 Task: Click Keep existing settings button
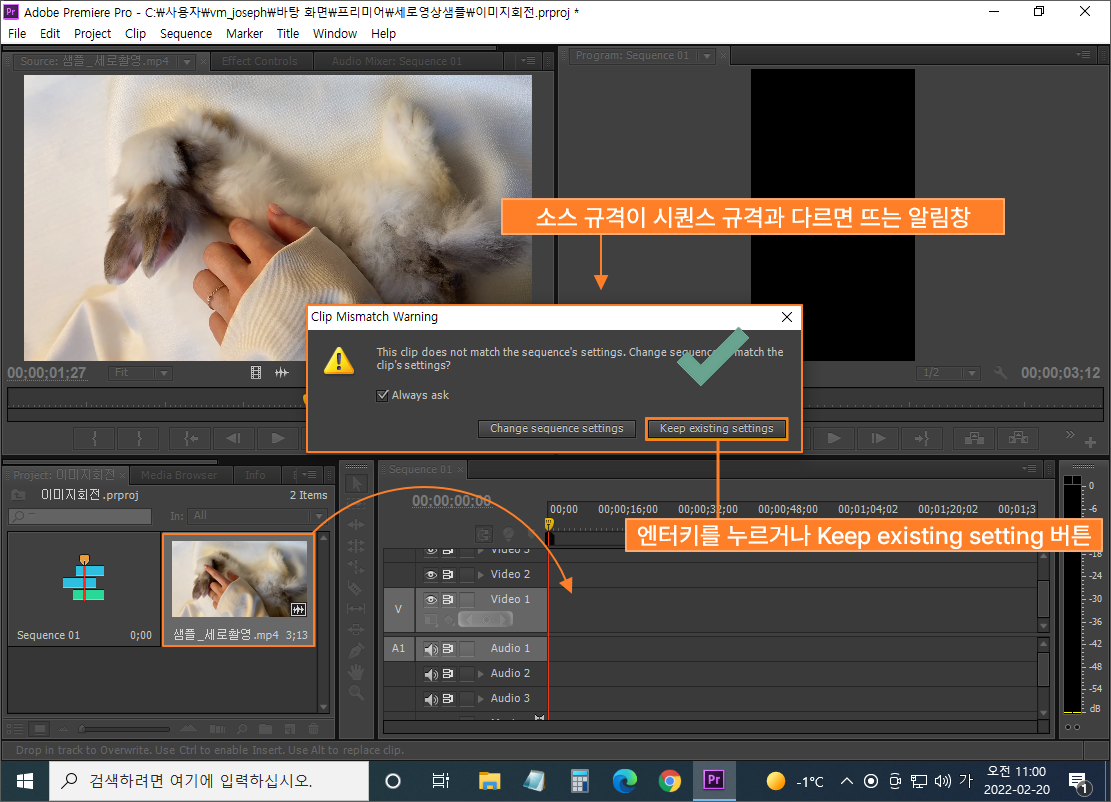point(716,429)
